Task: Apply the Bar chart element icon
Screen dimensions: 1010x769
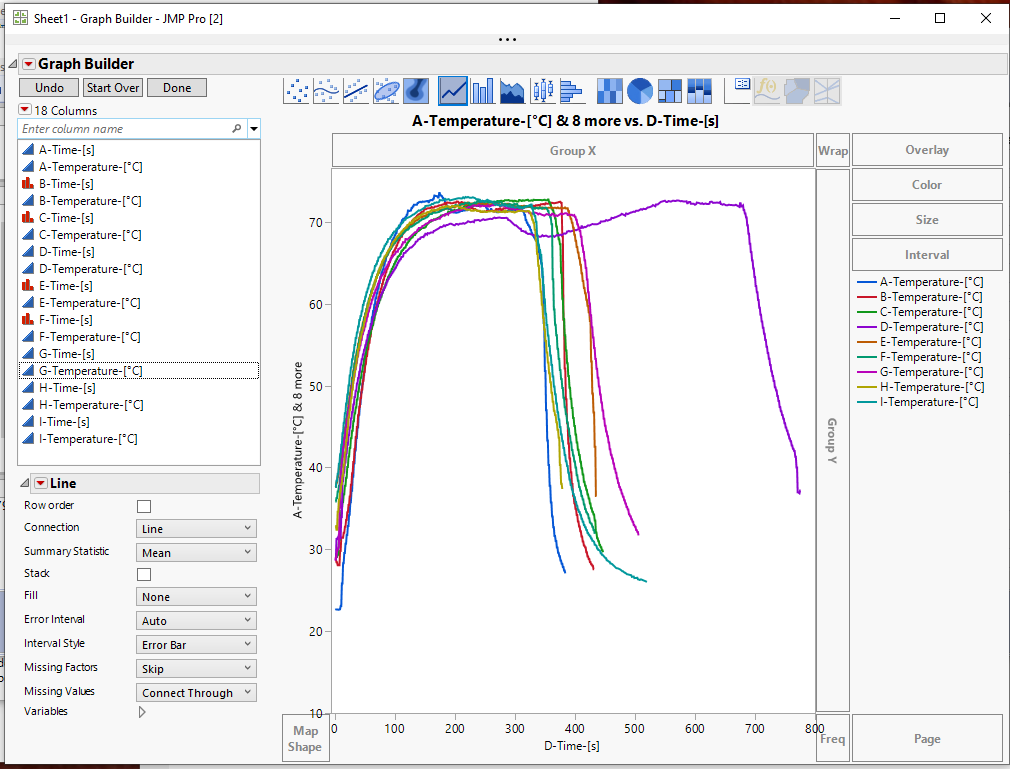Action: pyautogui.click(x=482, y=90)
